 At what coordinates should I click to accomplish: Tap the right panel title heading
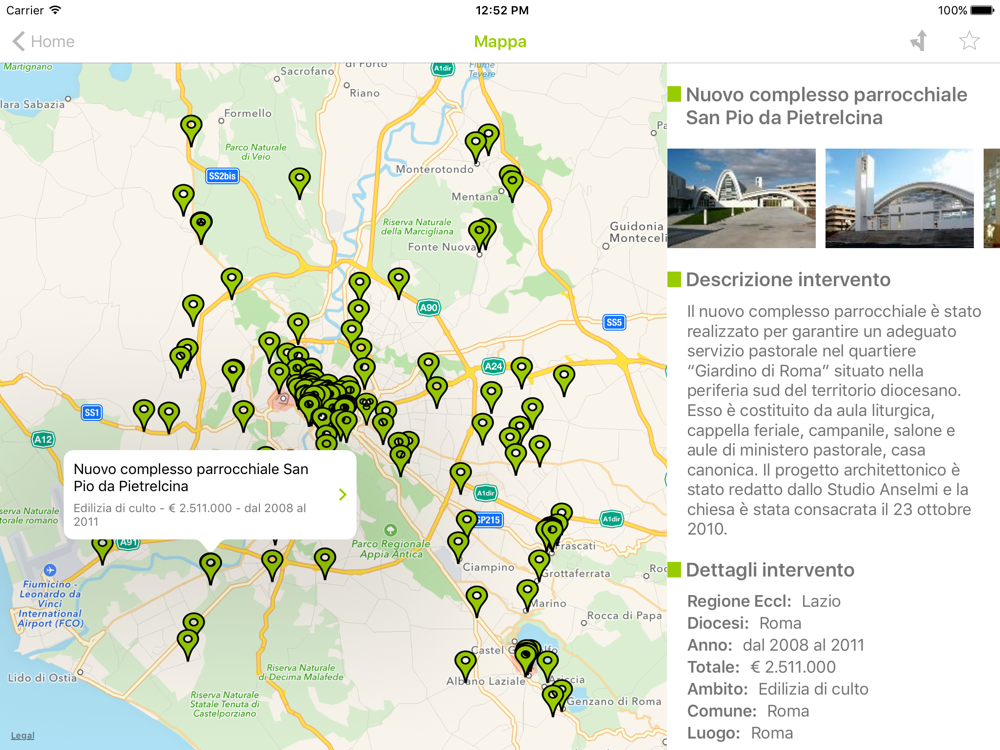[826, 106]
